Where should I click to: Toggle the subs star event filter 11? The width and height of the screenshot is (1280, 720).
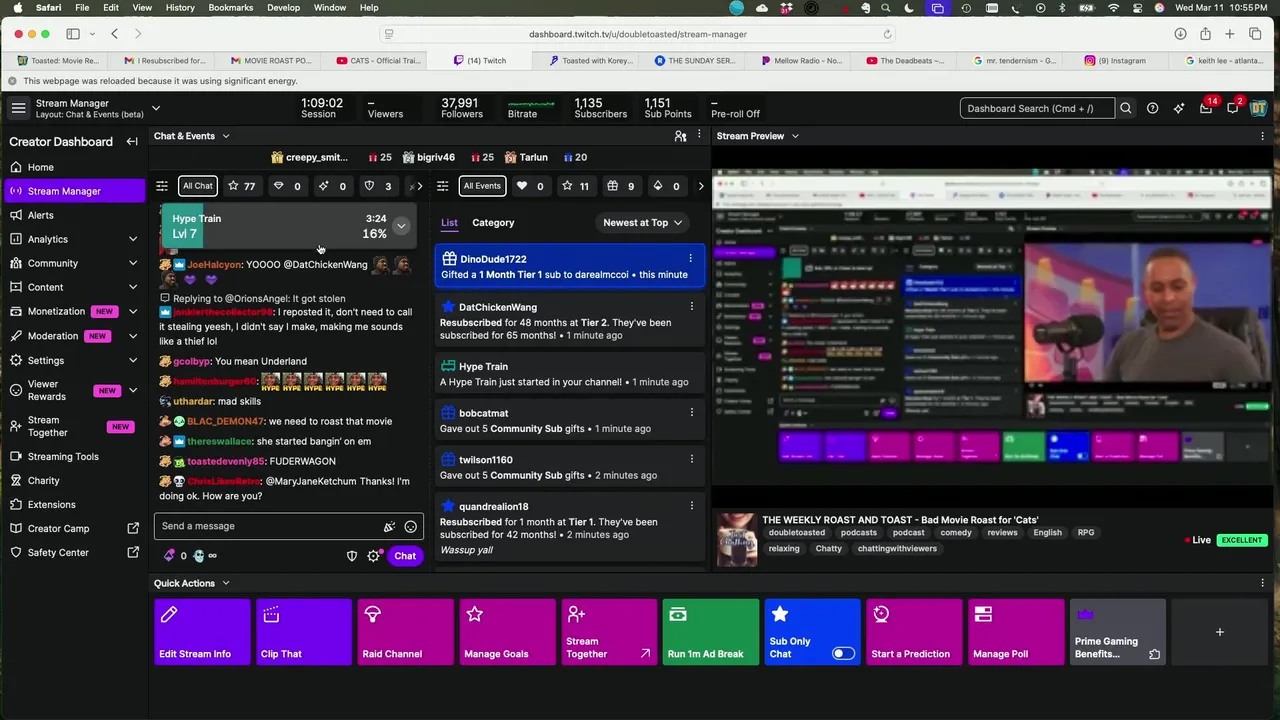(575, 186)
